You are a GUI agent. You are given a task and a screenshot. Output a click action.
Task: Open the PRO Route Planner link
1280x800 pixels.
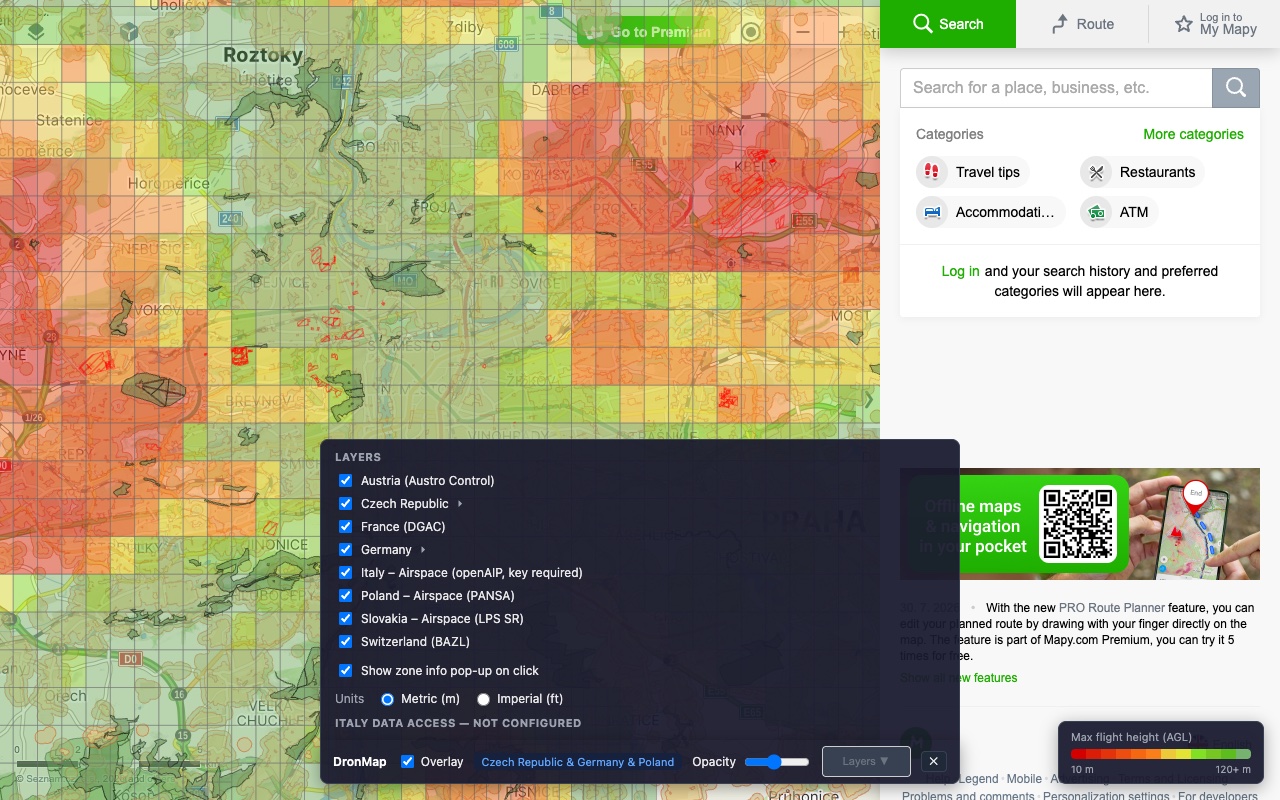[x=1112, y=608]
